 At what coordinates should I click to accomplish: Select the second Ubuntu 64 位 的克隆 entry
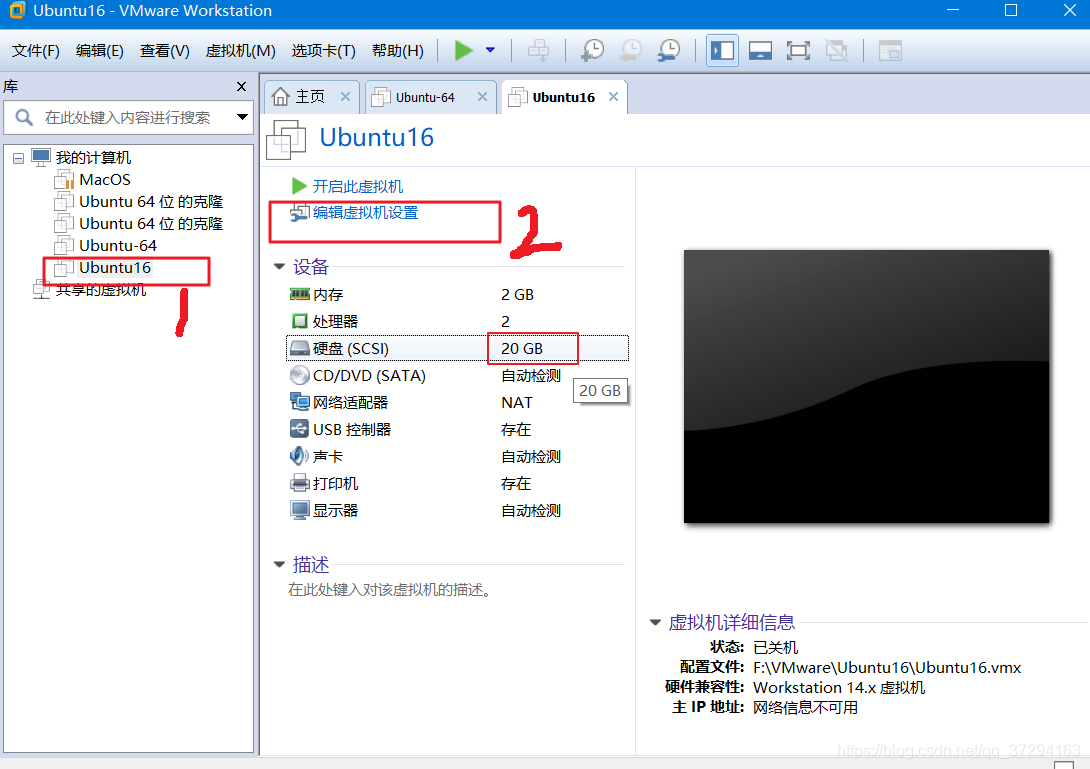click(151, 224)
